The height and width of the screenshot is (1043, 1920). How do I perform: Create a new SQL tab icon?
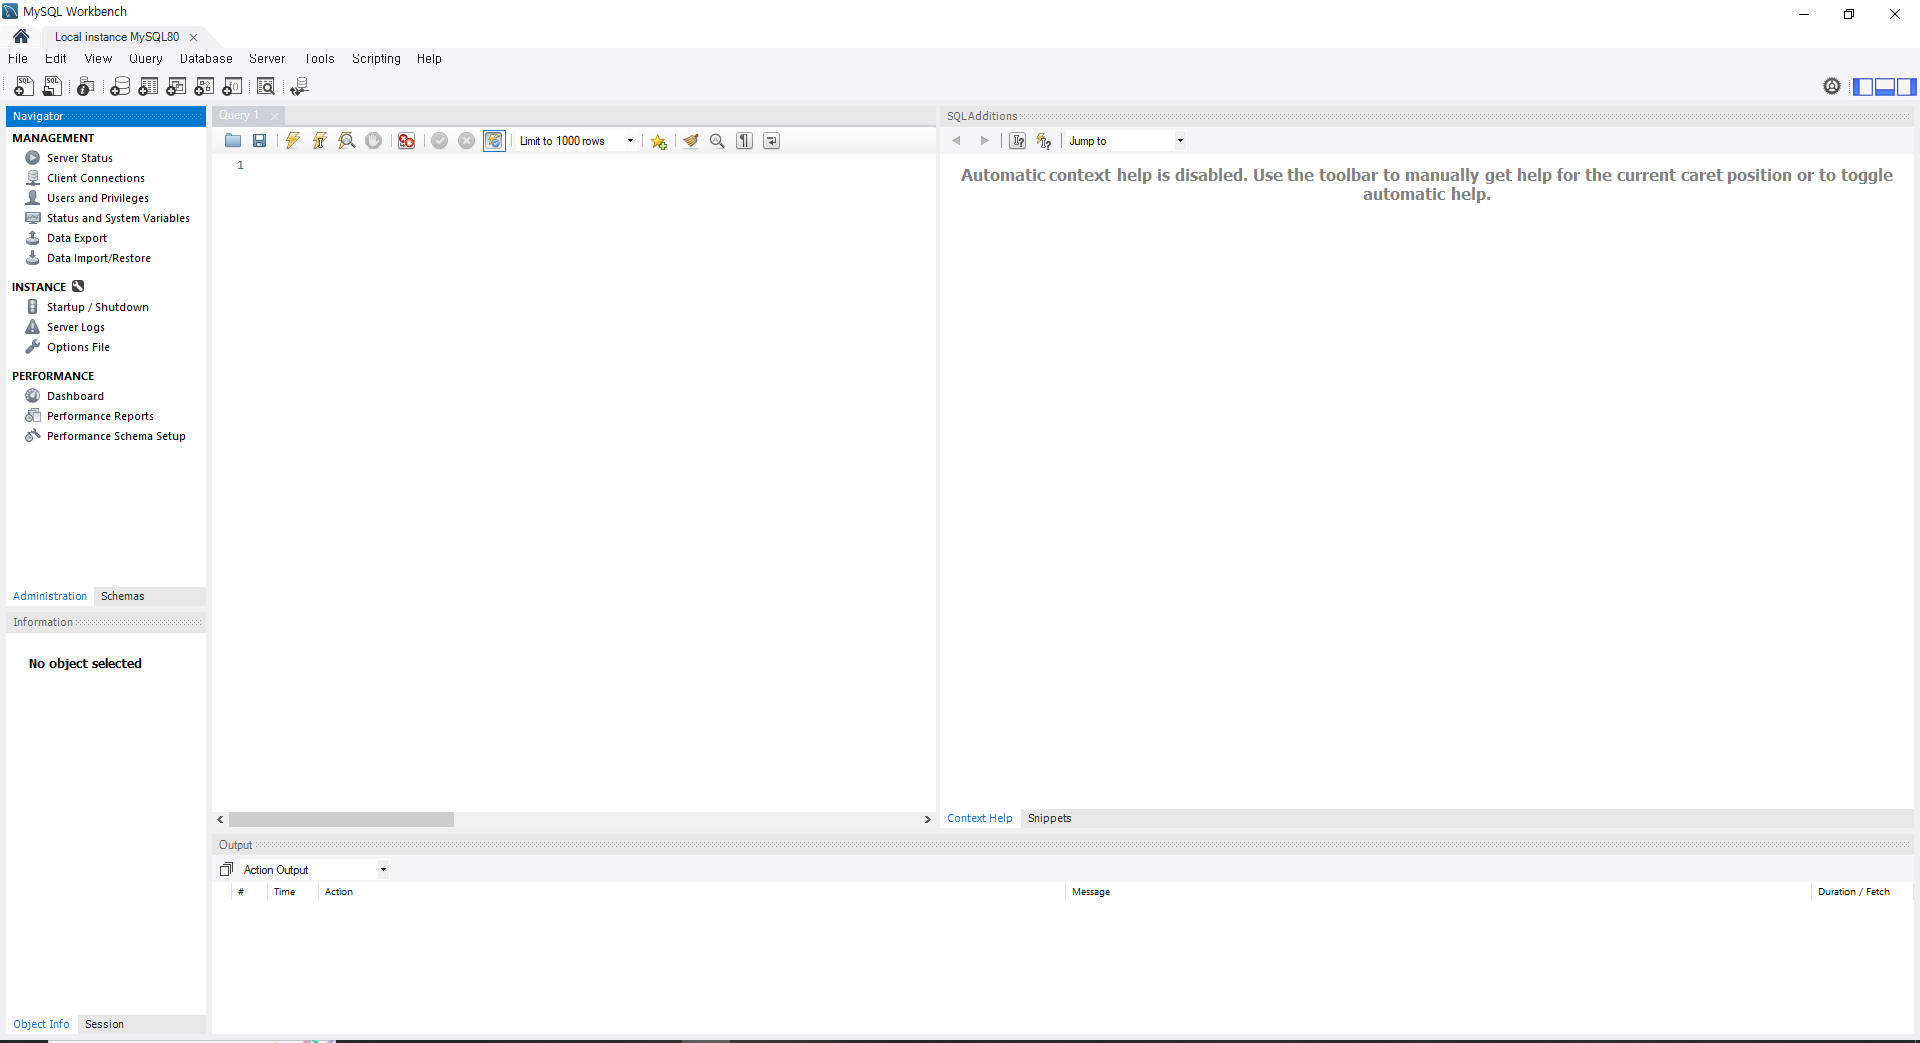click(23, 87)
